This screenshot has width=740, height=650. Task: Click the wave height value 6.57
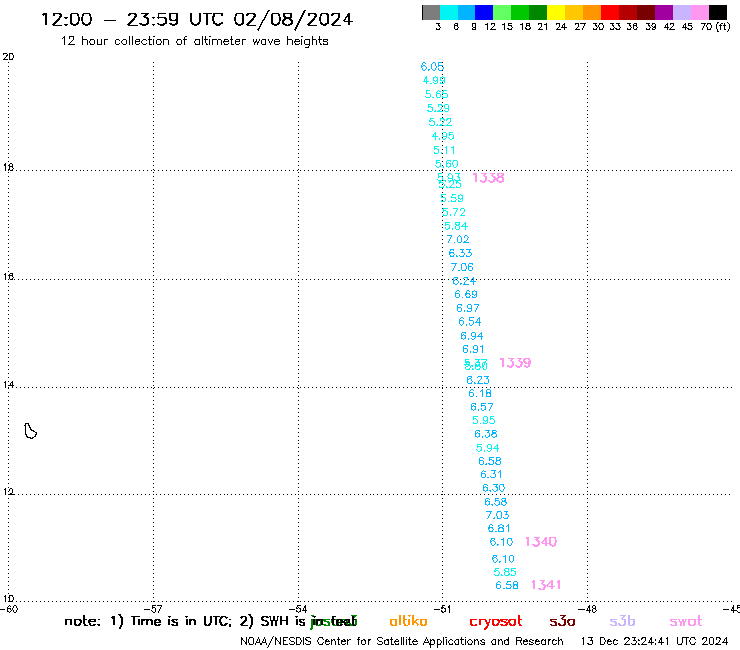482,407
